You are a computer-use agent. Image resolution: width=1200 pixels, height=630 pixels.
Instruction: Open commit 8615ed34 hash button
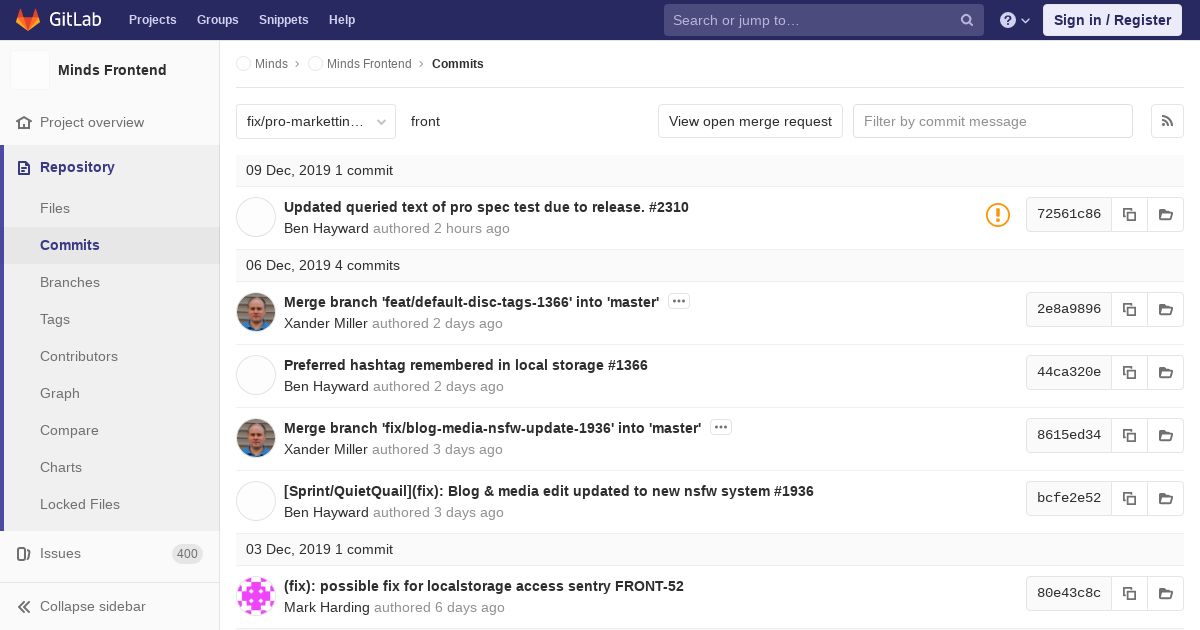pyautogui.click(x=1069, y=435)
